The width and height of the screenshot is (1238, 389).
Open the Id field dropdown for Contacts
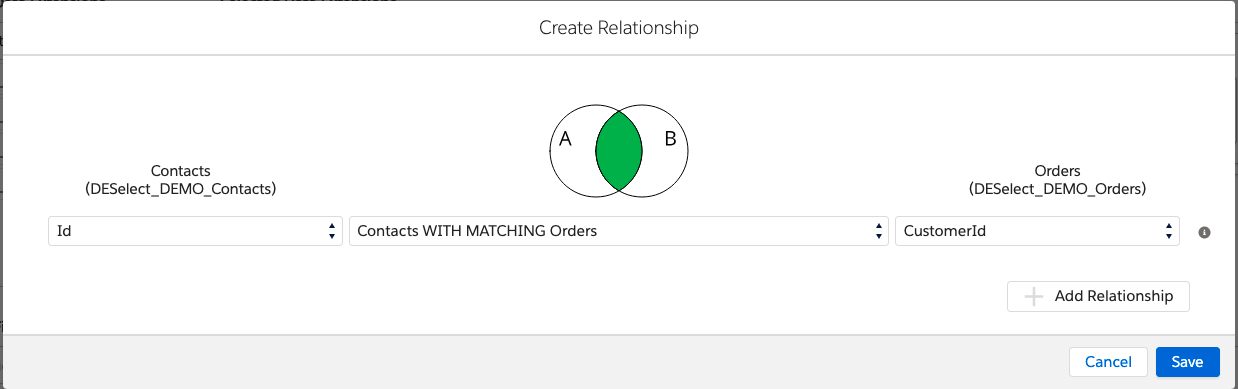tap(195, 231)
